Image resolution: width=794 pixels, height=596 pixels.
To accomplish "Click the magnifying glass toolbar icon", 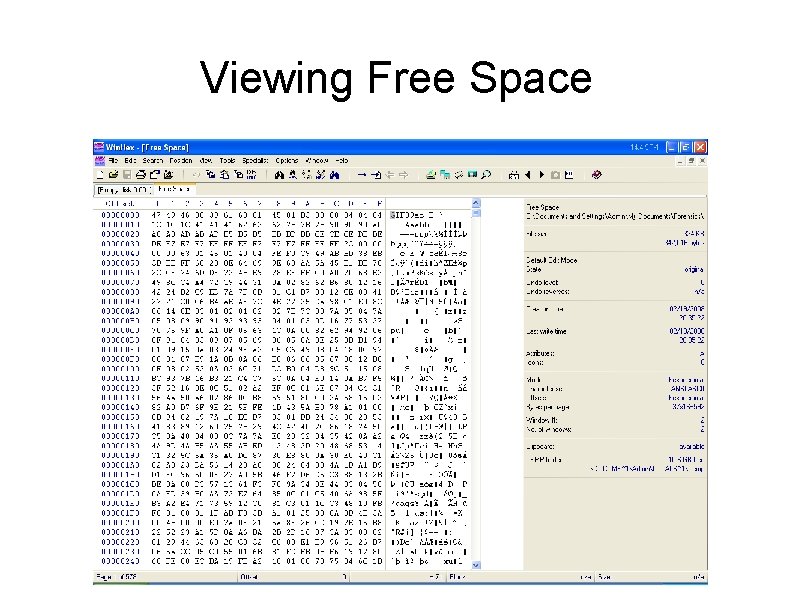I will click(486, 175).
